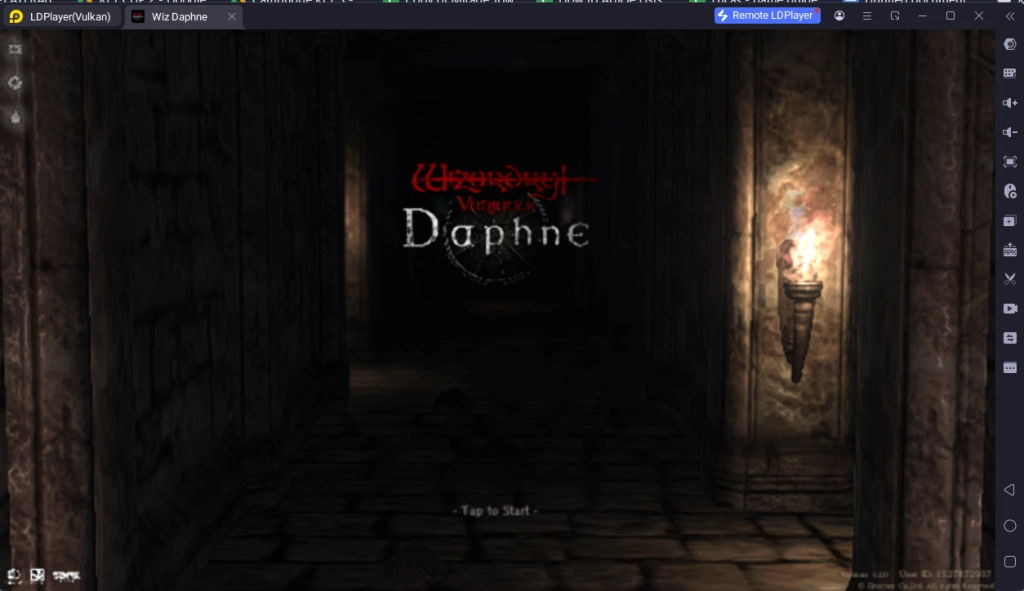Toggle fullscreen mode icon
Viewport: 1024px width, 591px height.
(x=1010, y=162)
